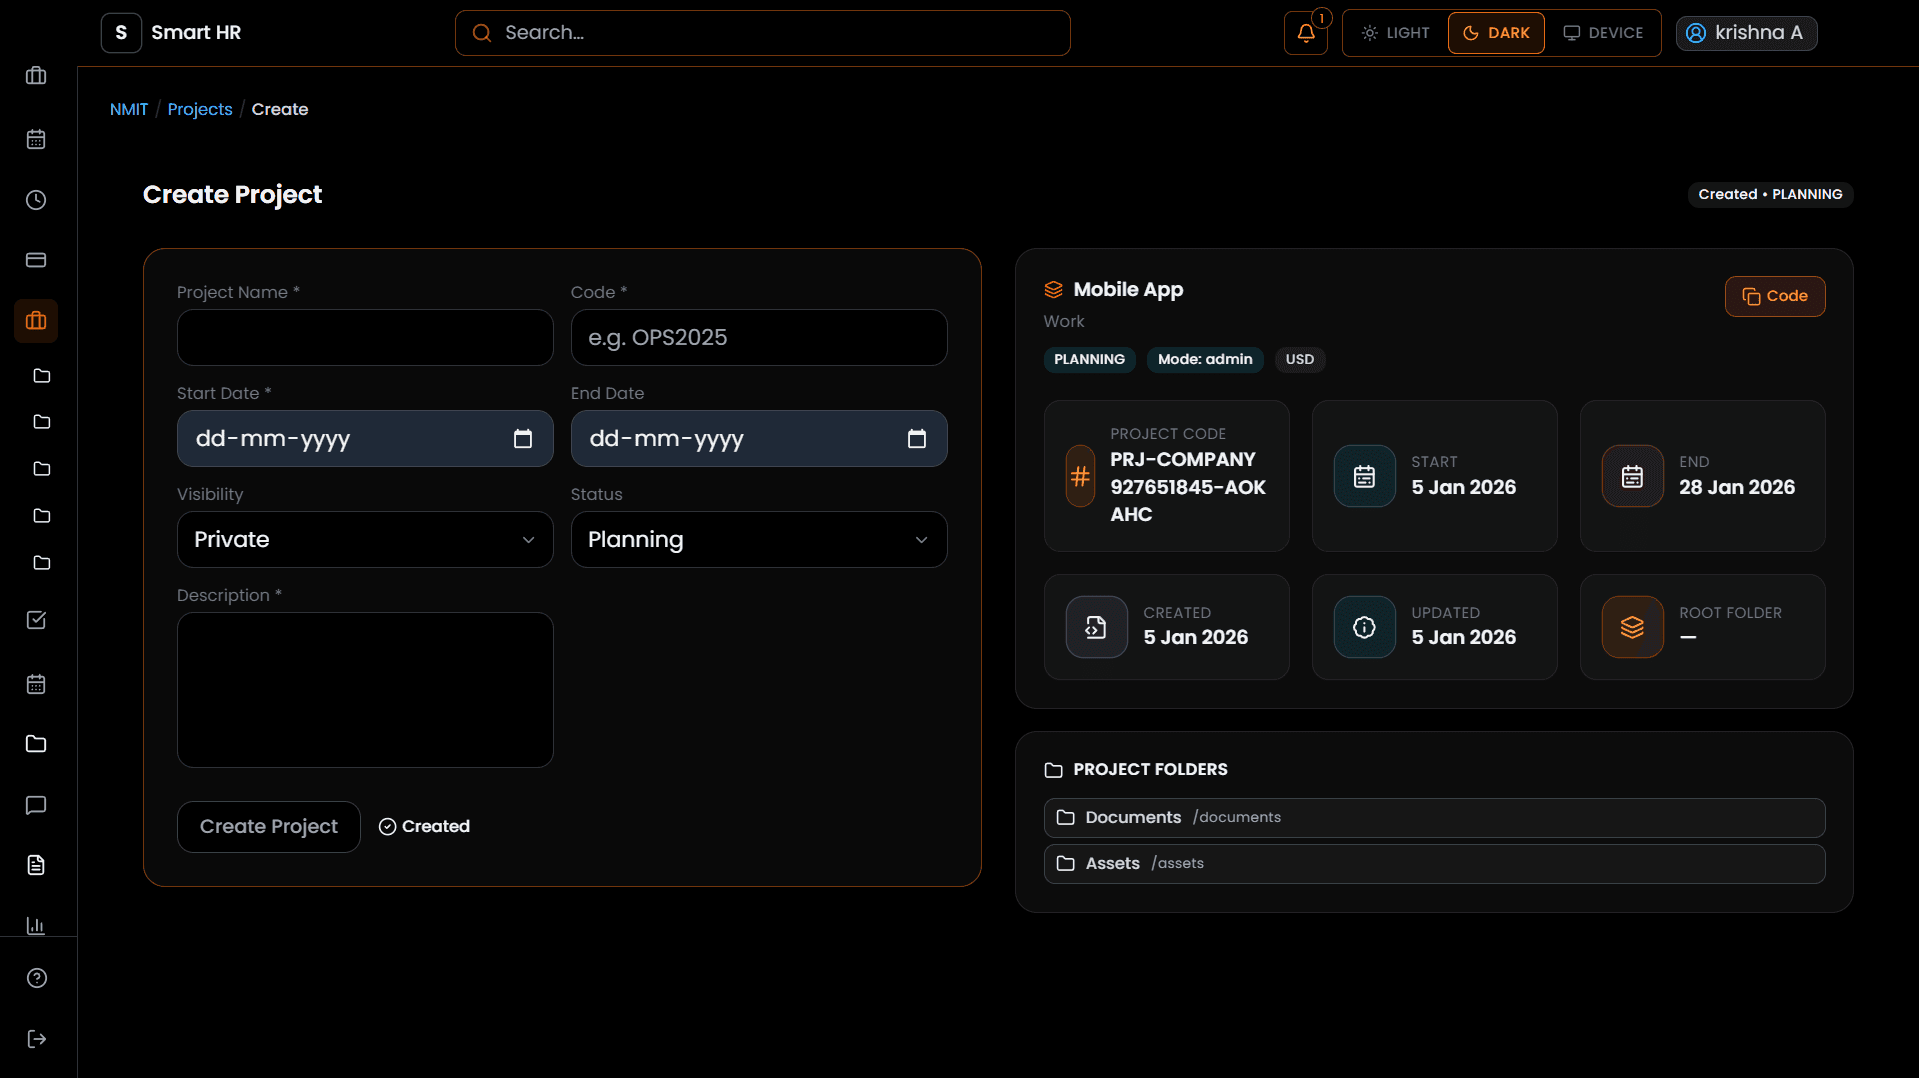
Task: Switch to LIGHT theme
Action: (1396, 33)
